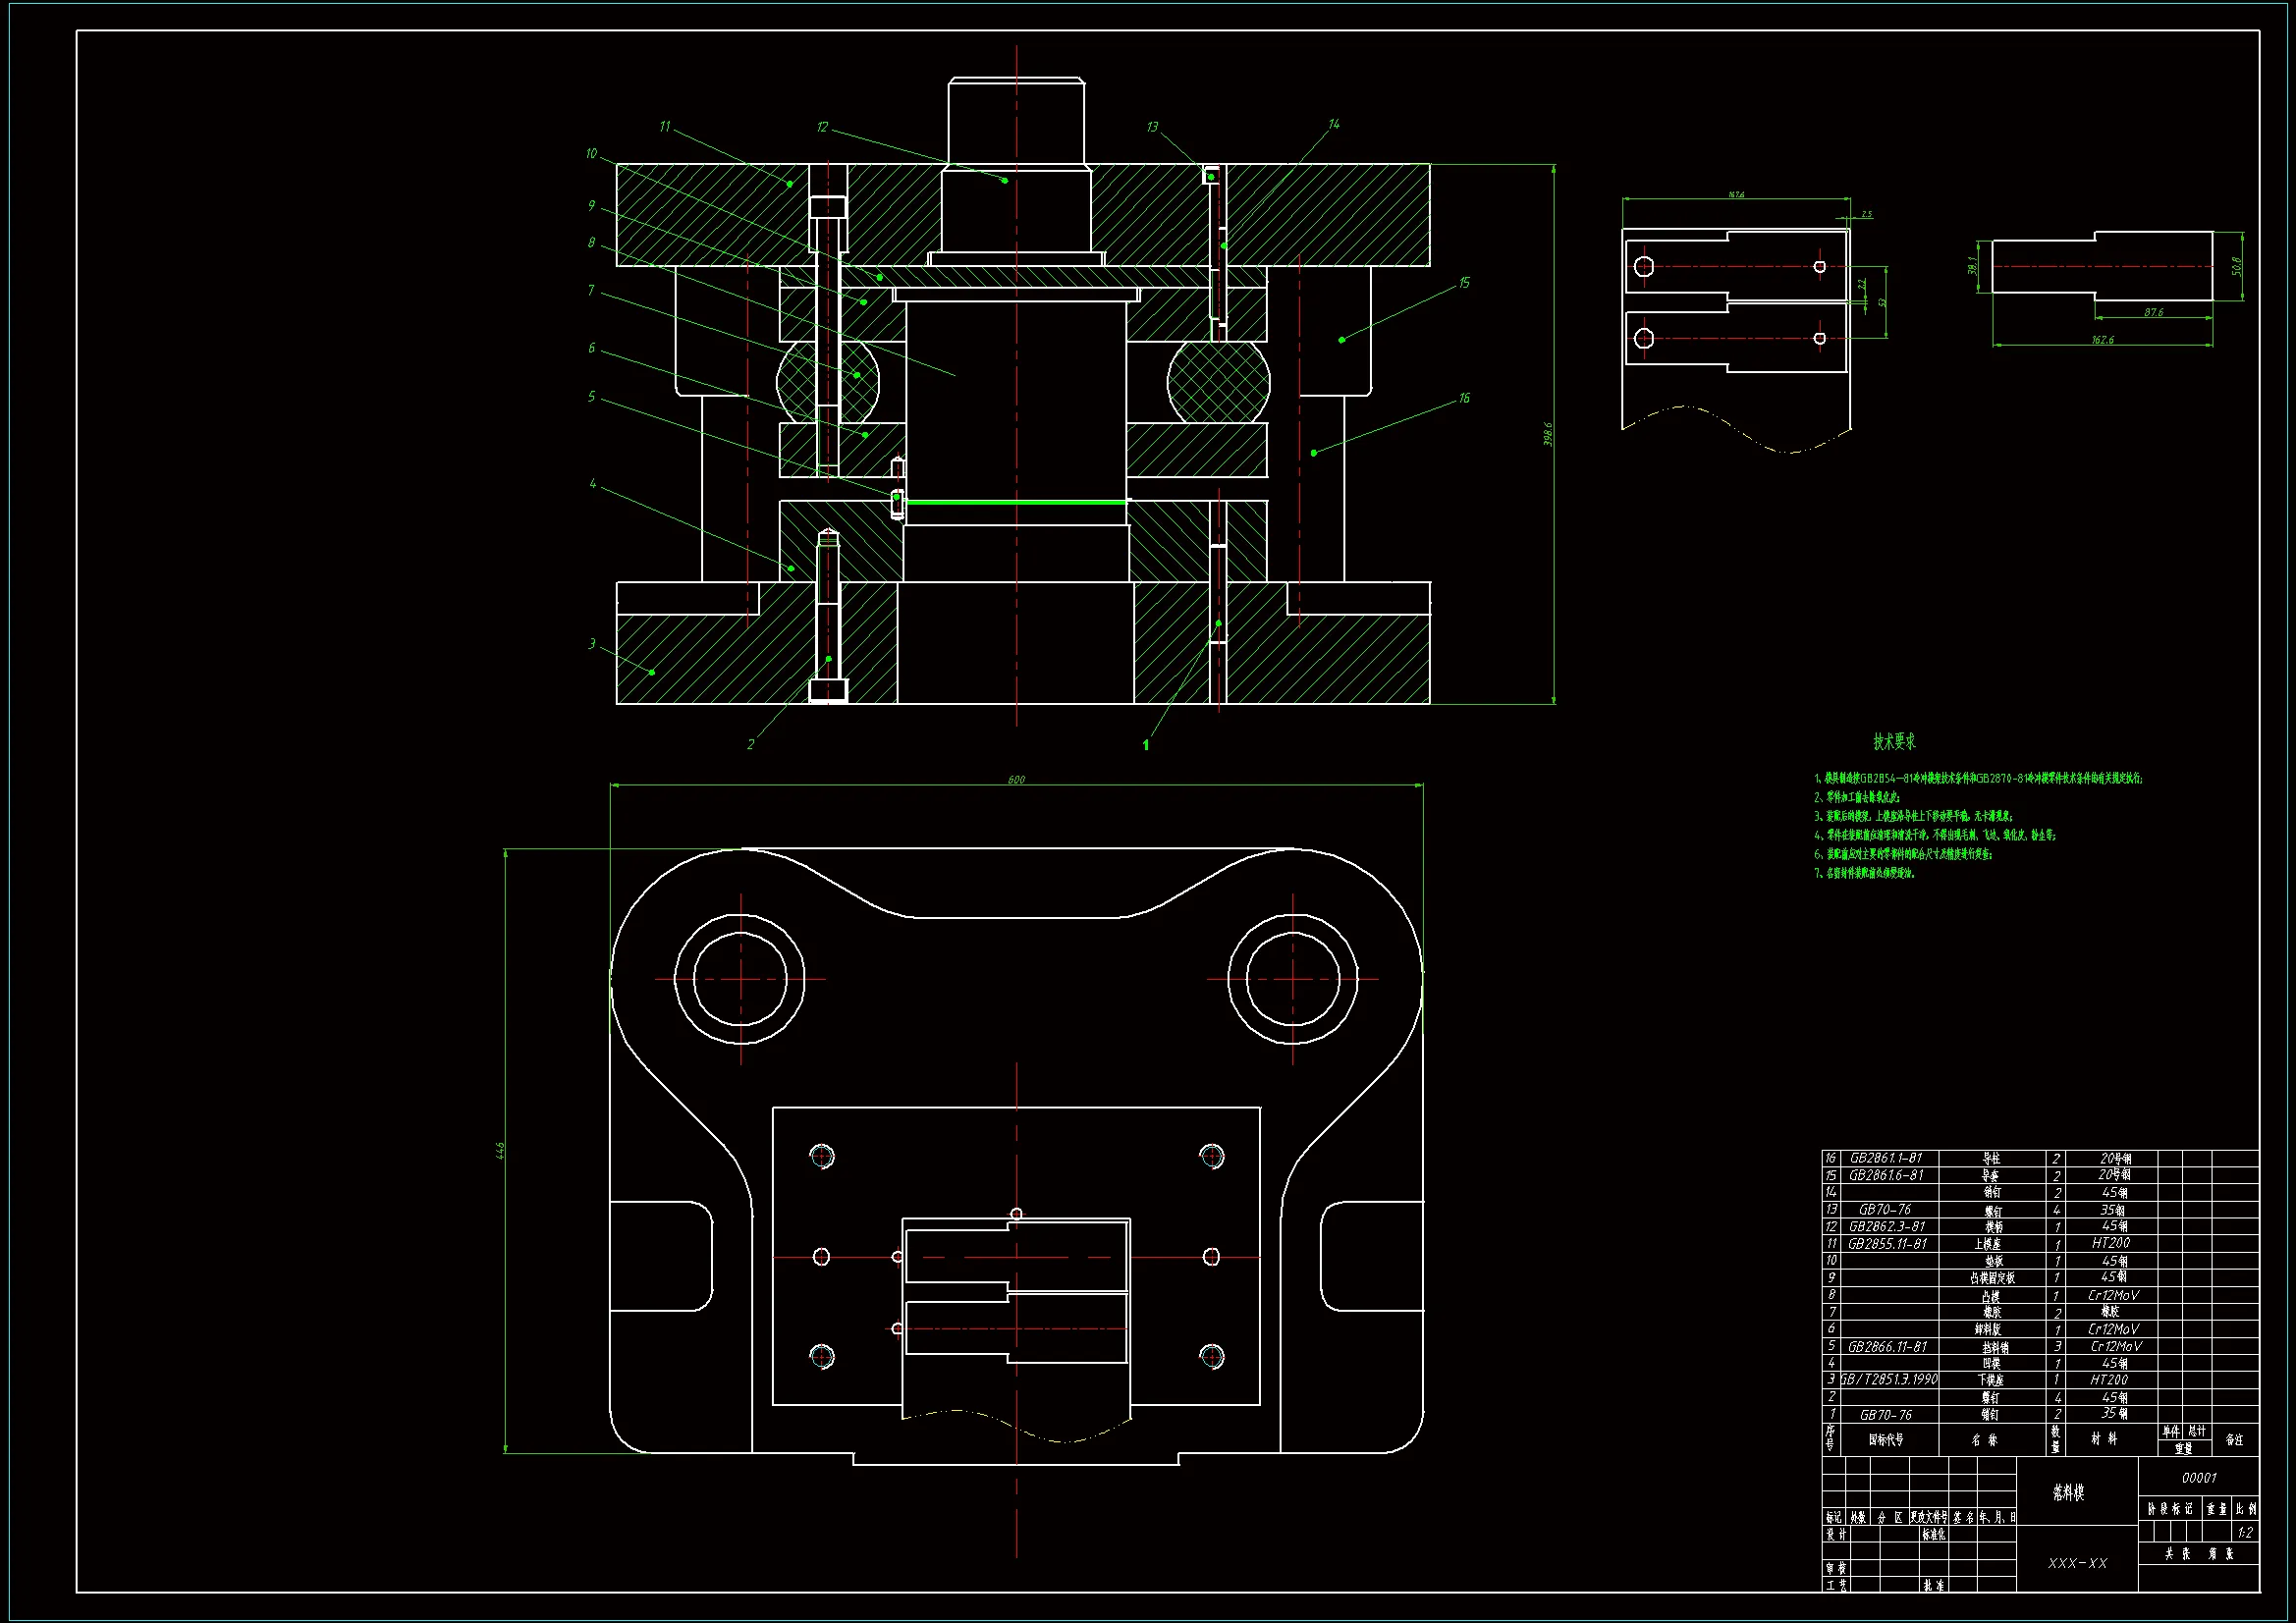The image size is (2296, 1623).
Task: Select the HT200 material cell in row 11
Action: coord(2110,1243)
